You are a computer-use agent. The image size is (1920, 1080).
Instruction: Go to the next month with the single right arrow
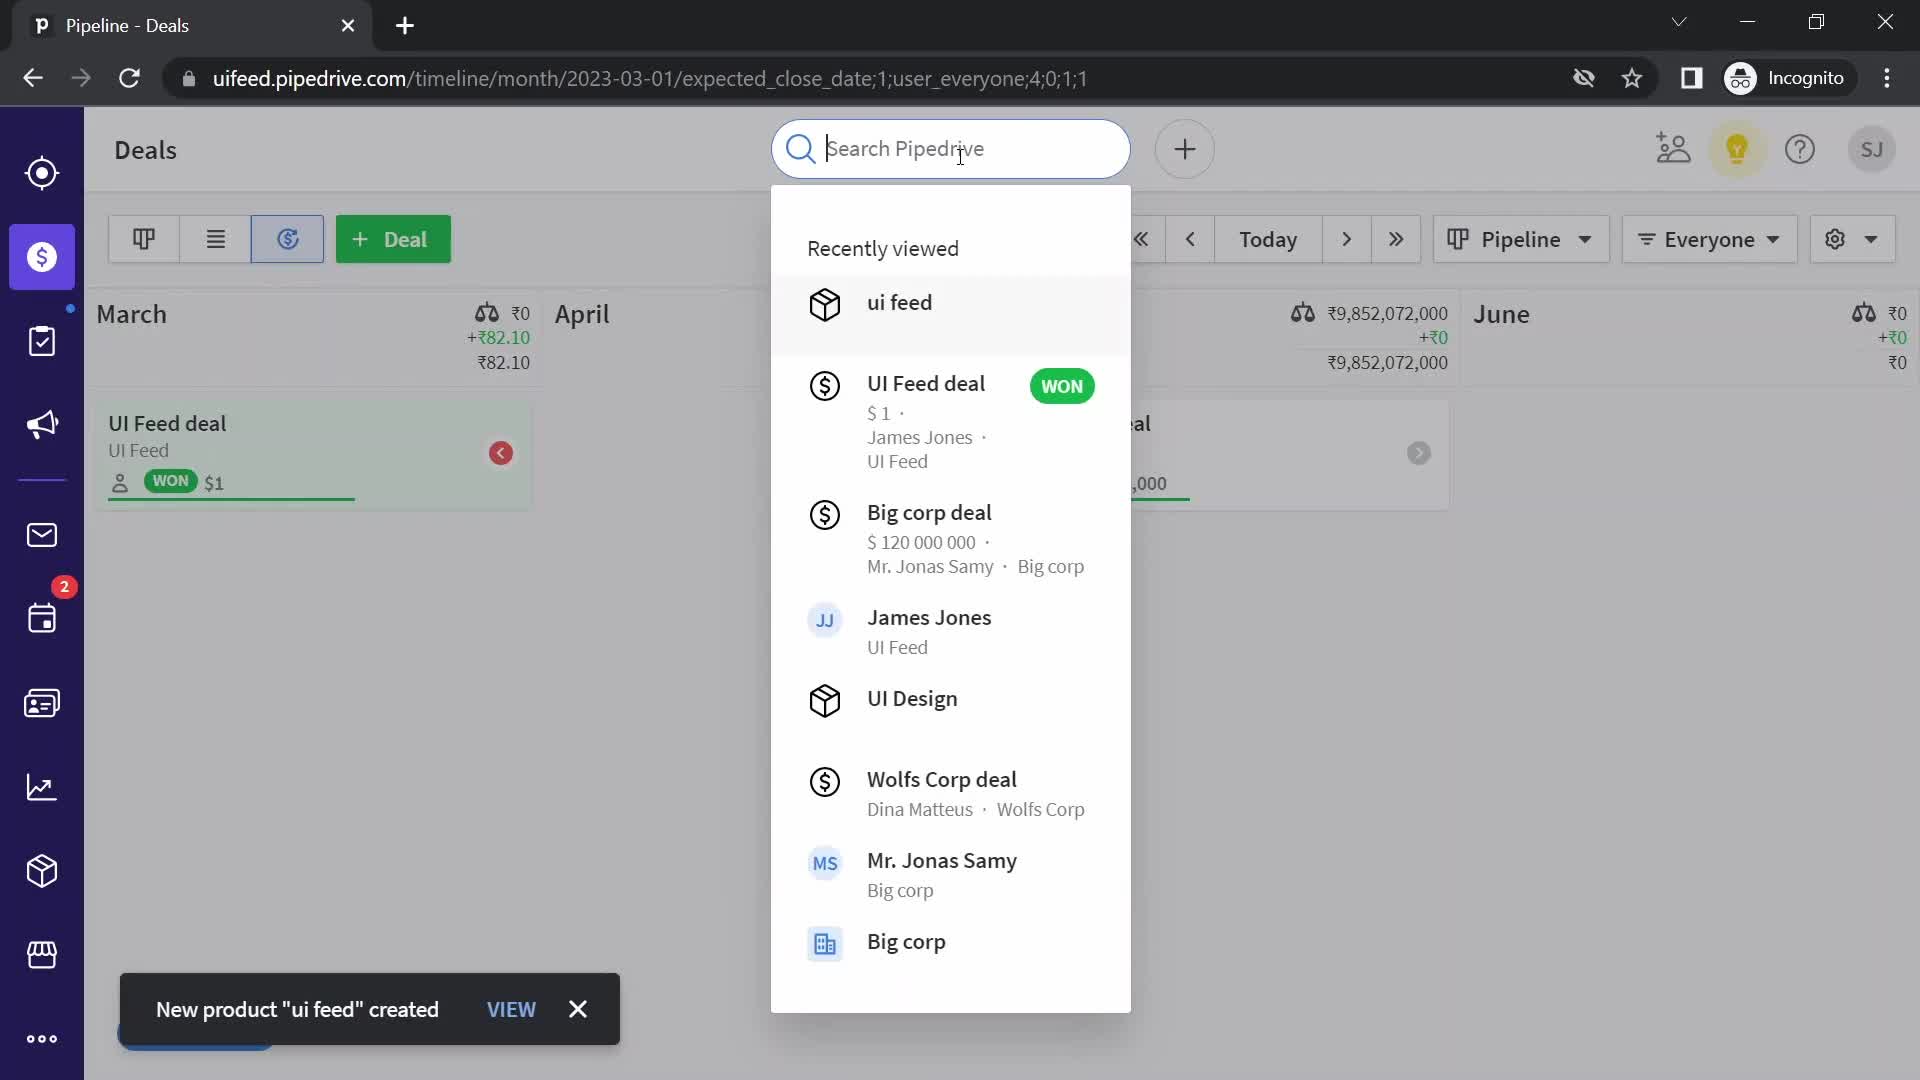pos(1347,239)
